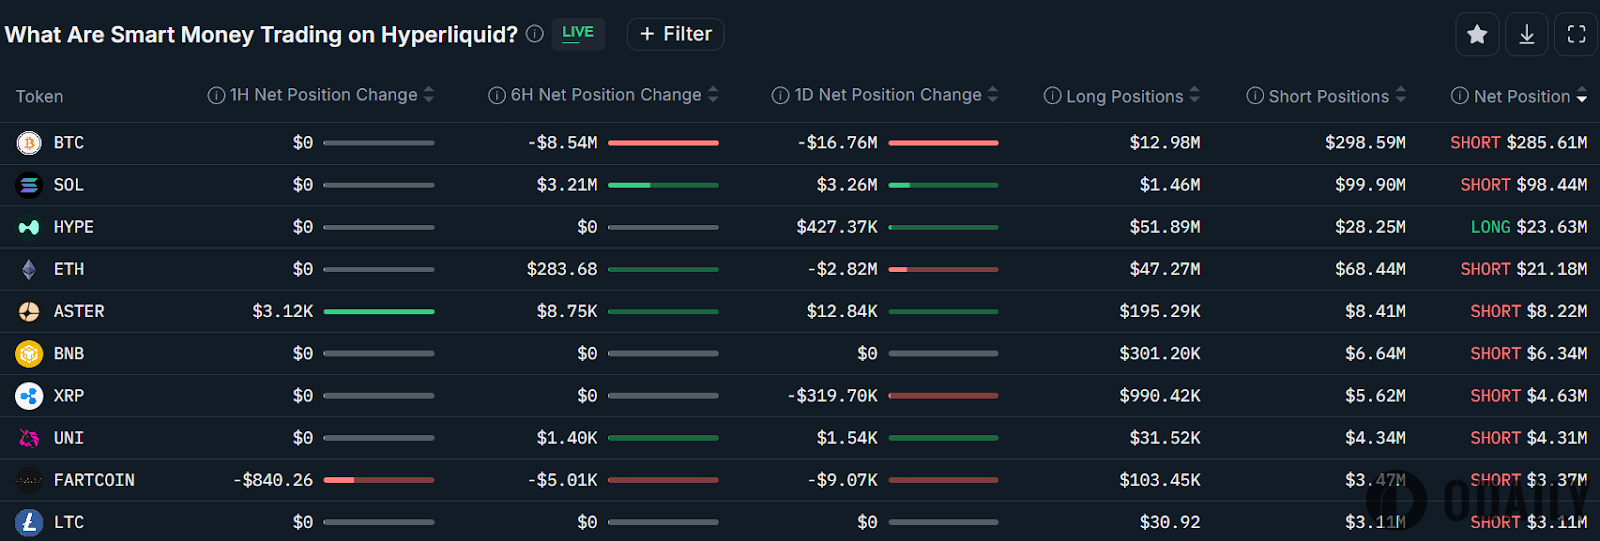Toggle Net Position sort arrow
The image size is (1600, 541).
tap(1582, 96)
